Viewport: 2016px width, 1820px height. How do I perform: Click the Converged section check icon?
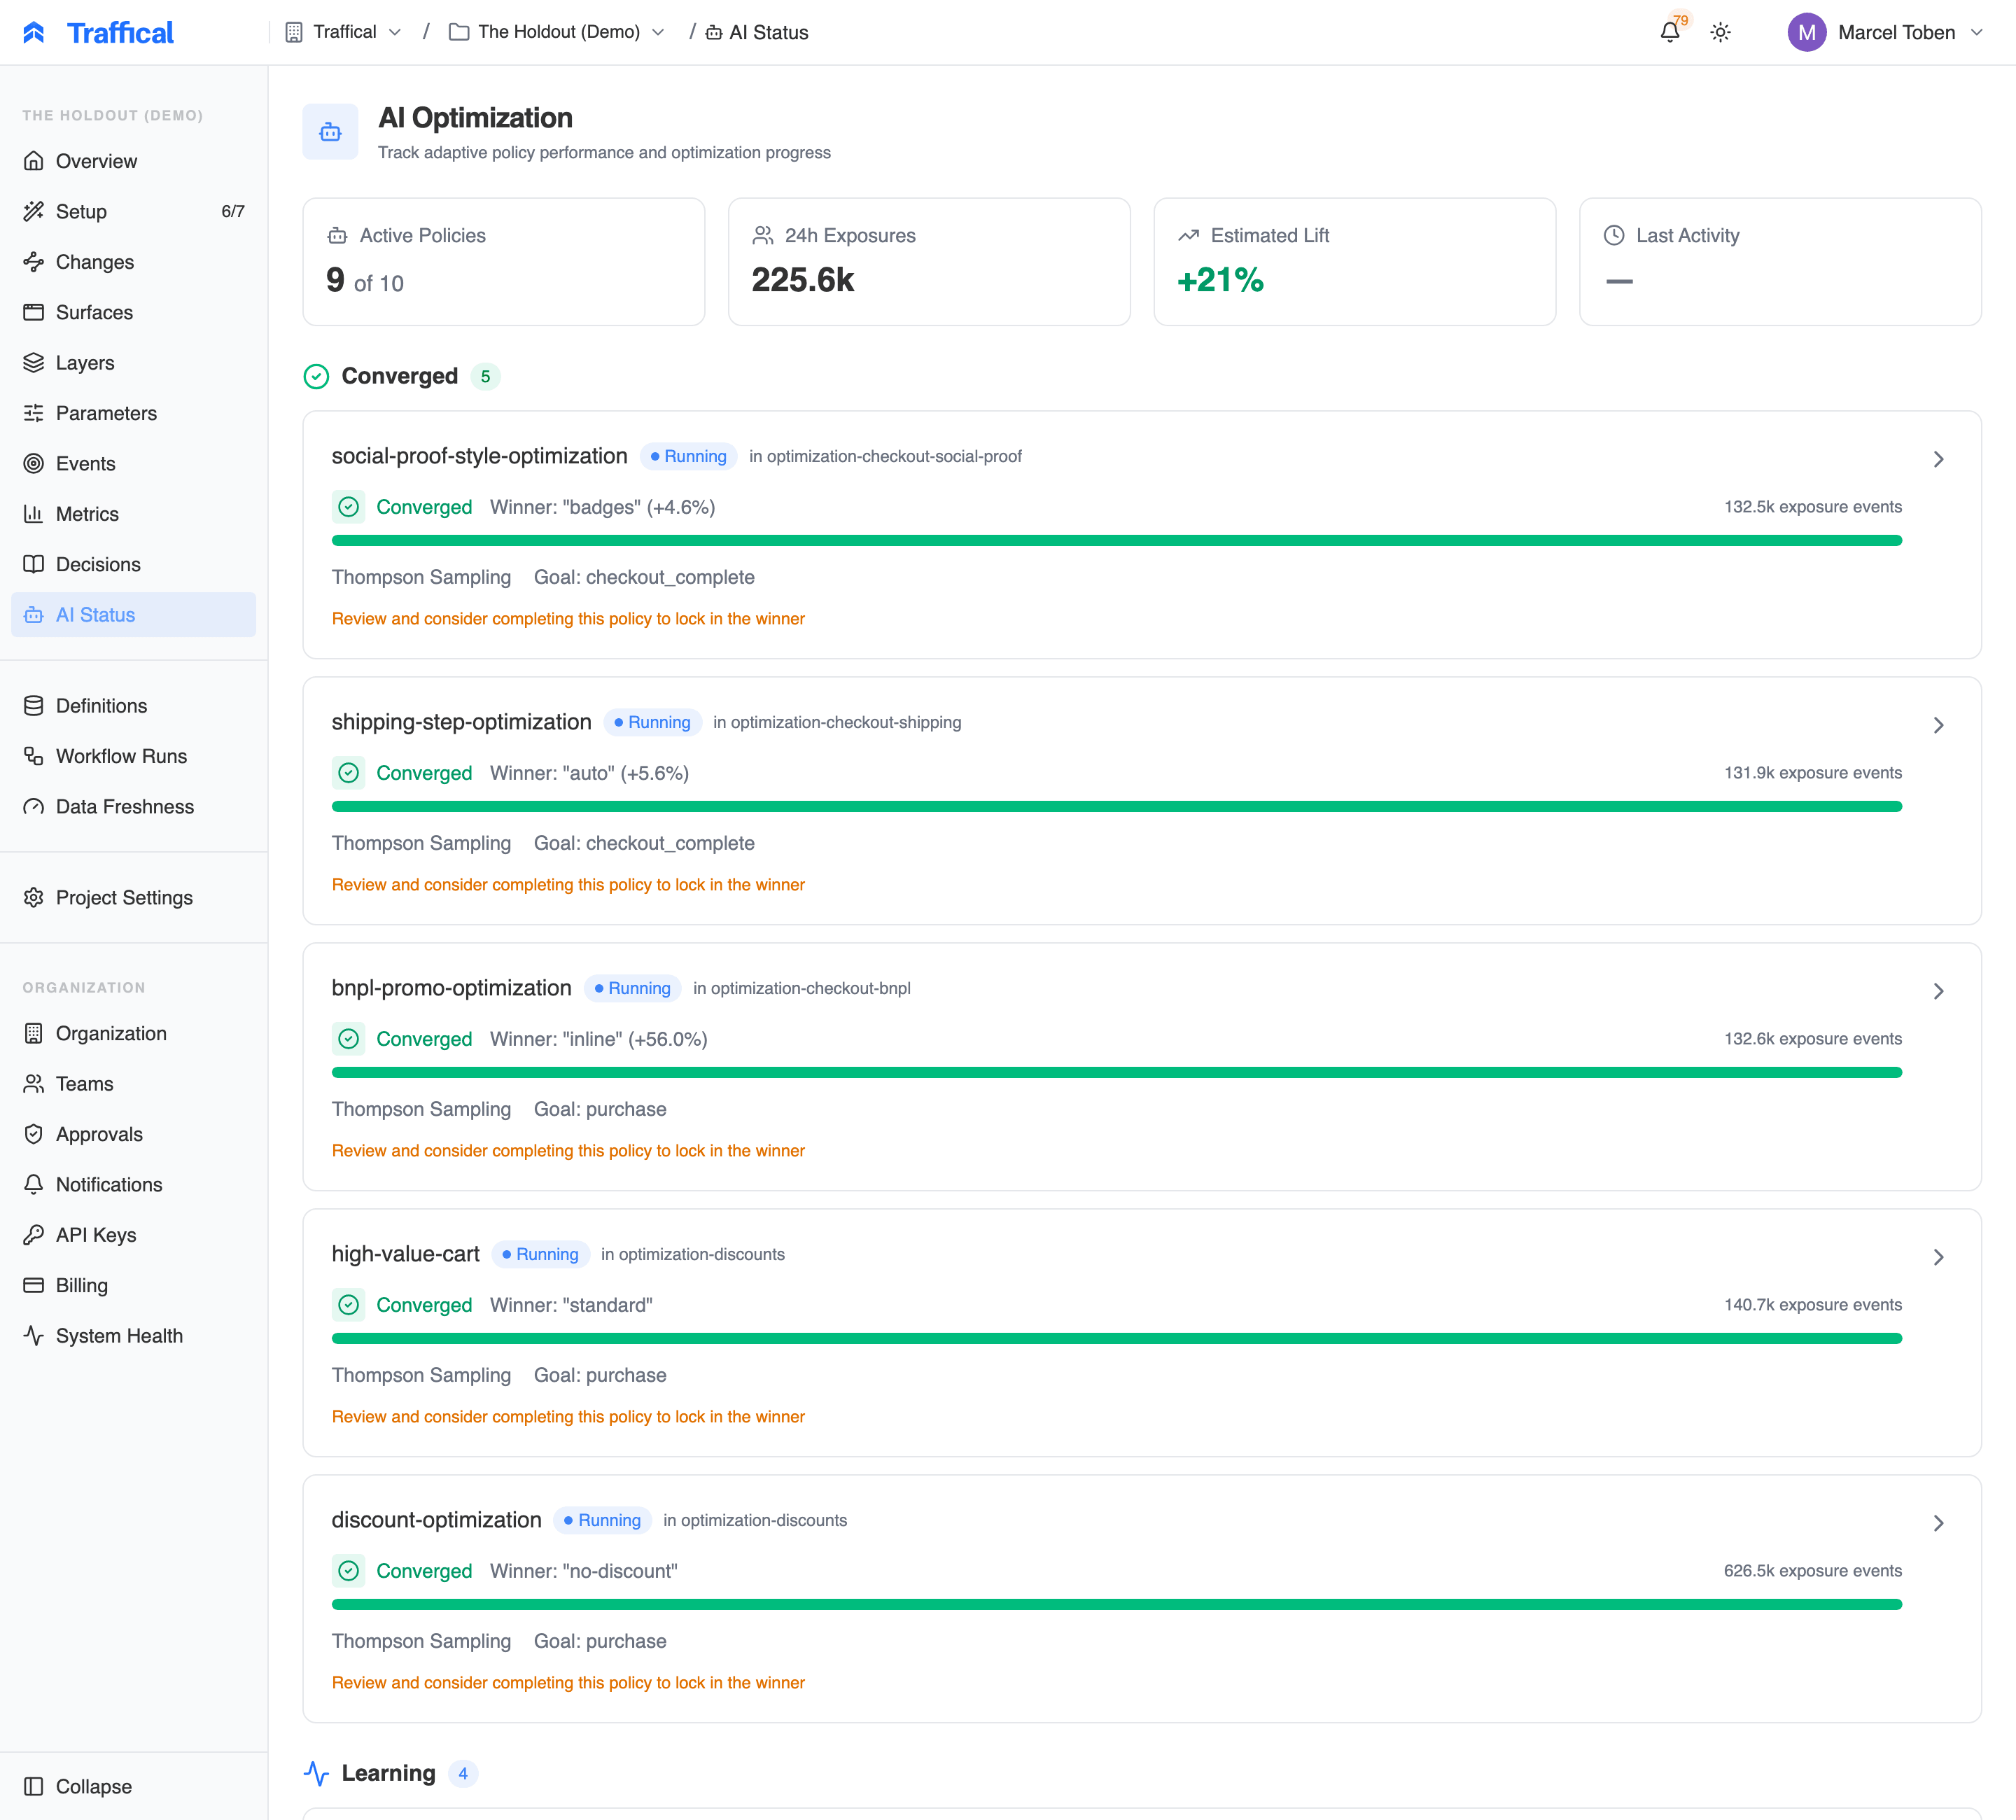(316, 376)
